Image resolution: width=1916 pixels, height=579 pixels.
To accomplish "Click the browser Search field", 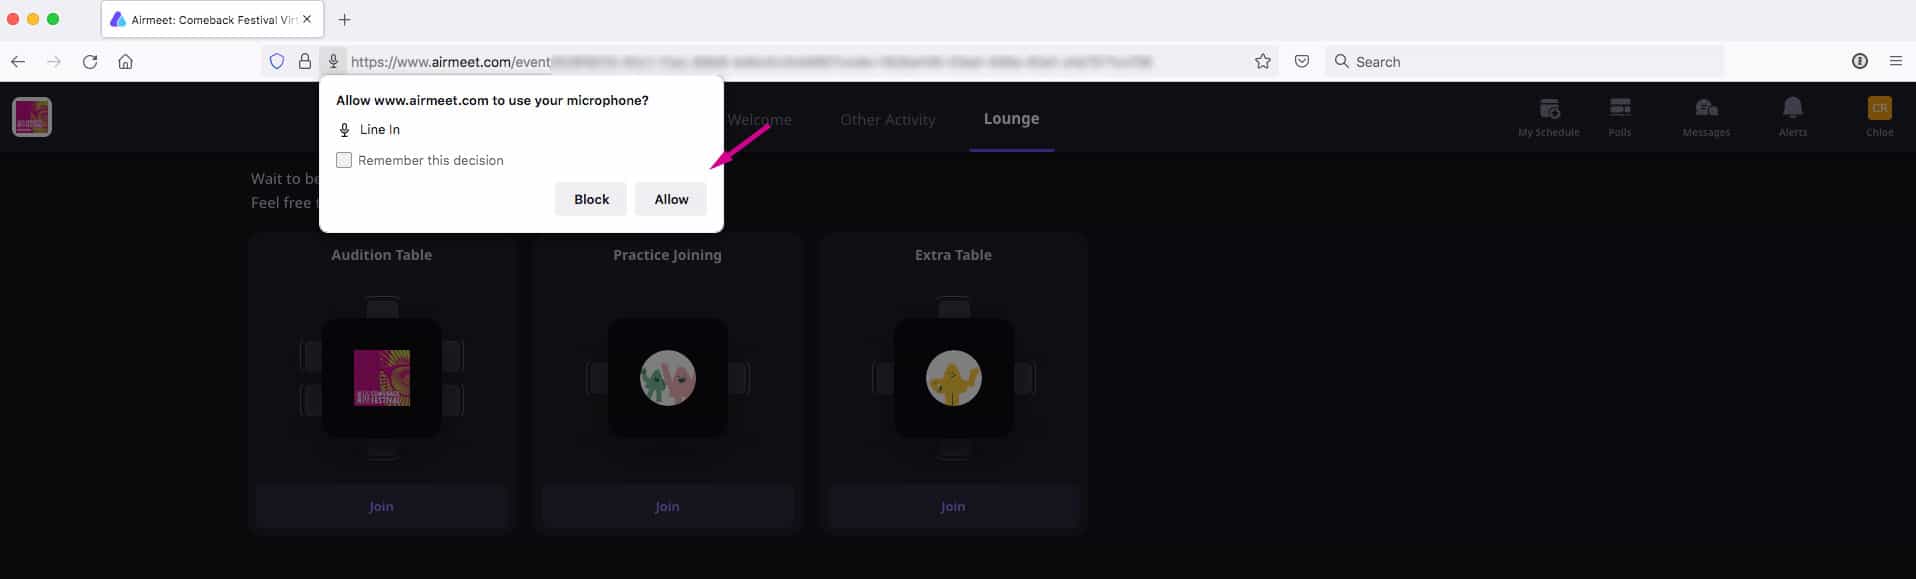I will pos(1524,61).
